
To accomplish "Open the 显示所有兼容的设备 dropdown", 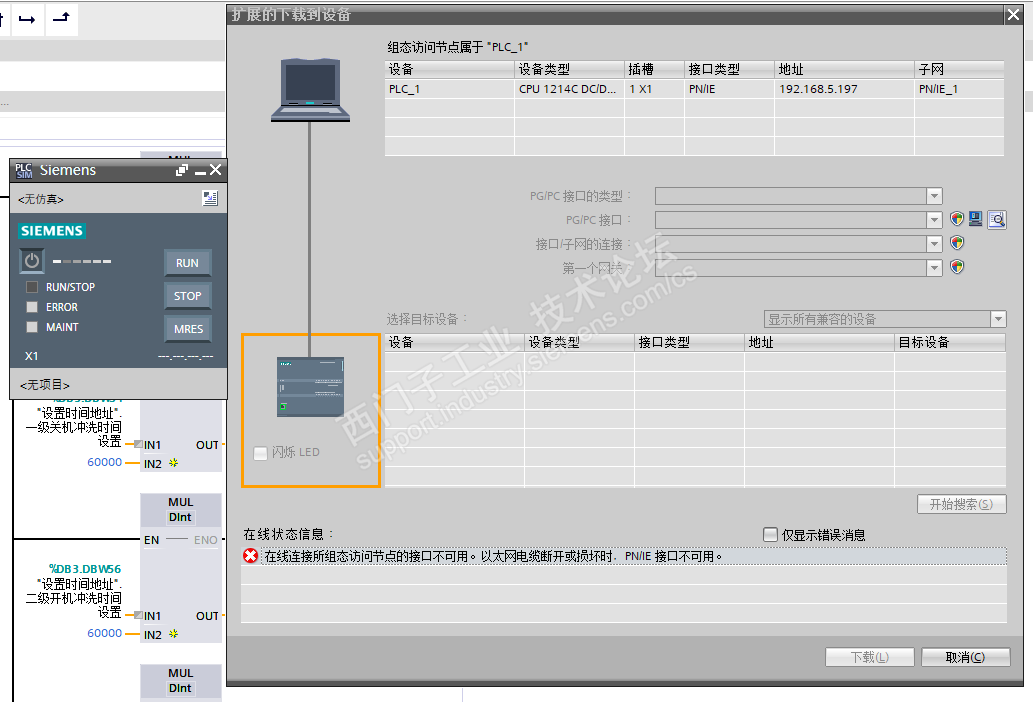I will 998,319.
